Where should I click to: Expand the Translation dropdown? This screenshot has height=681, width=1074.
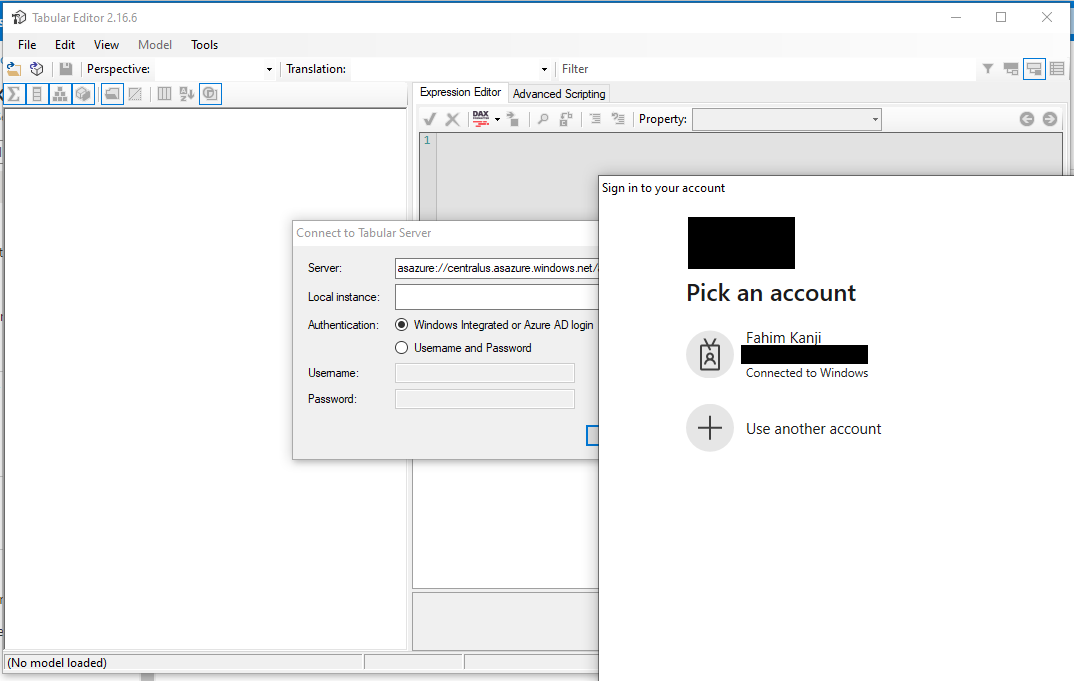pos(543,69)
